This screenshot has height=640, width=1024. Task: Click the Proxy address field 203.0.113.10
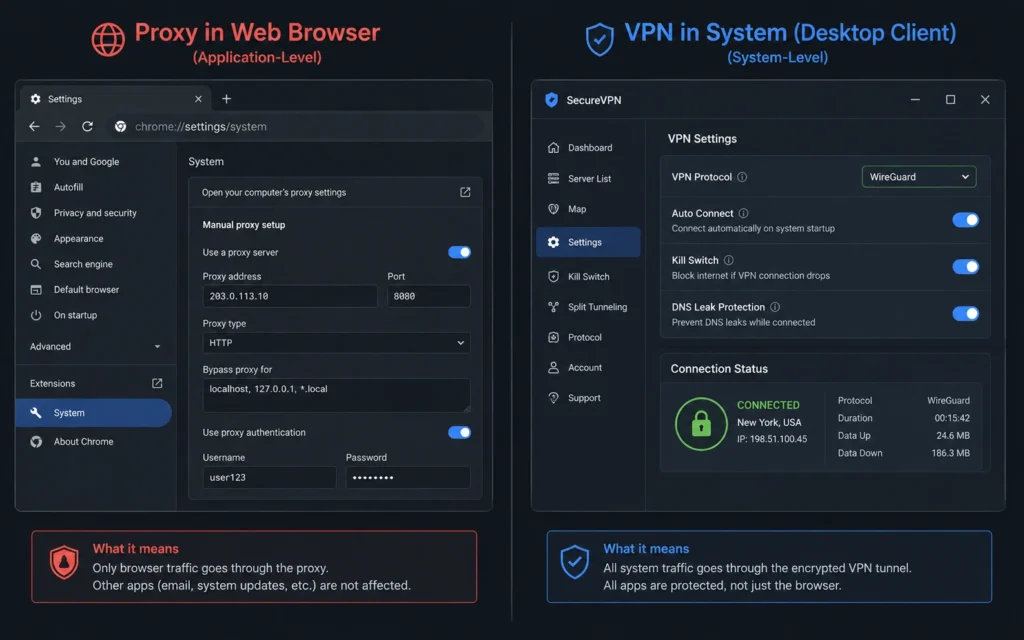290,296
